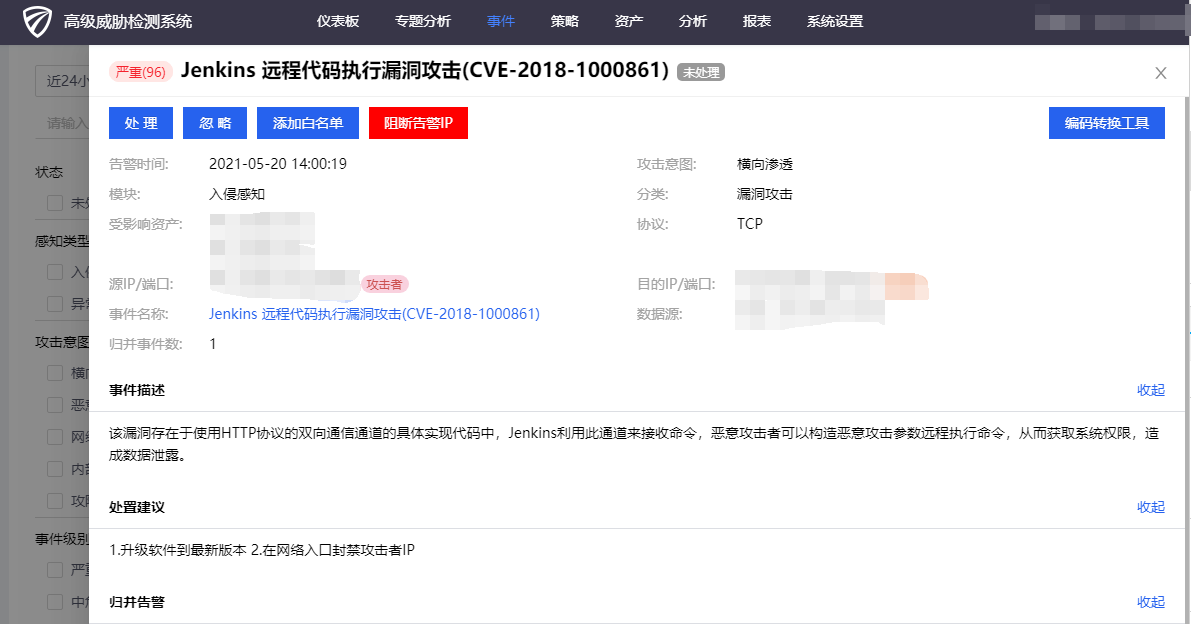Open the 分析 menu
This screenshot has width=1191, height=624.
click(x=693, y=21)
